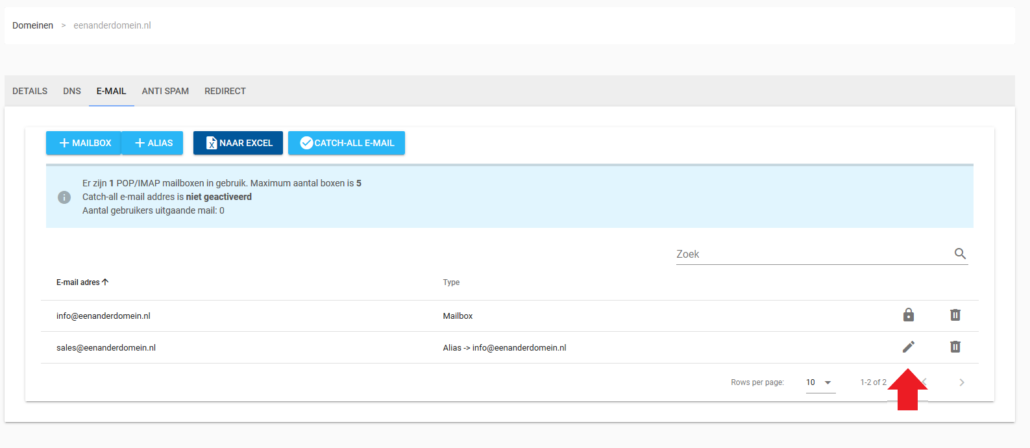Edit the sales@eenanderdomein.nl alias with pencil icon
The width and height of the screenshot is (1030, 448).
tap(908, 347)
